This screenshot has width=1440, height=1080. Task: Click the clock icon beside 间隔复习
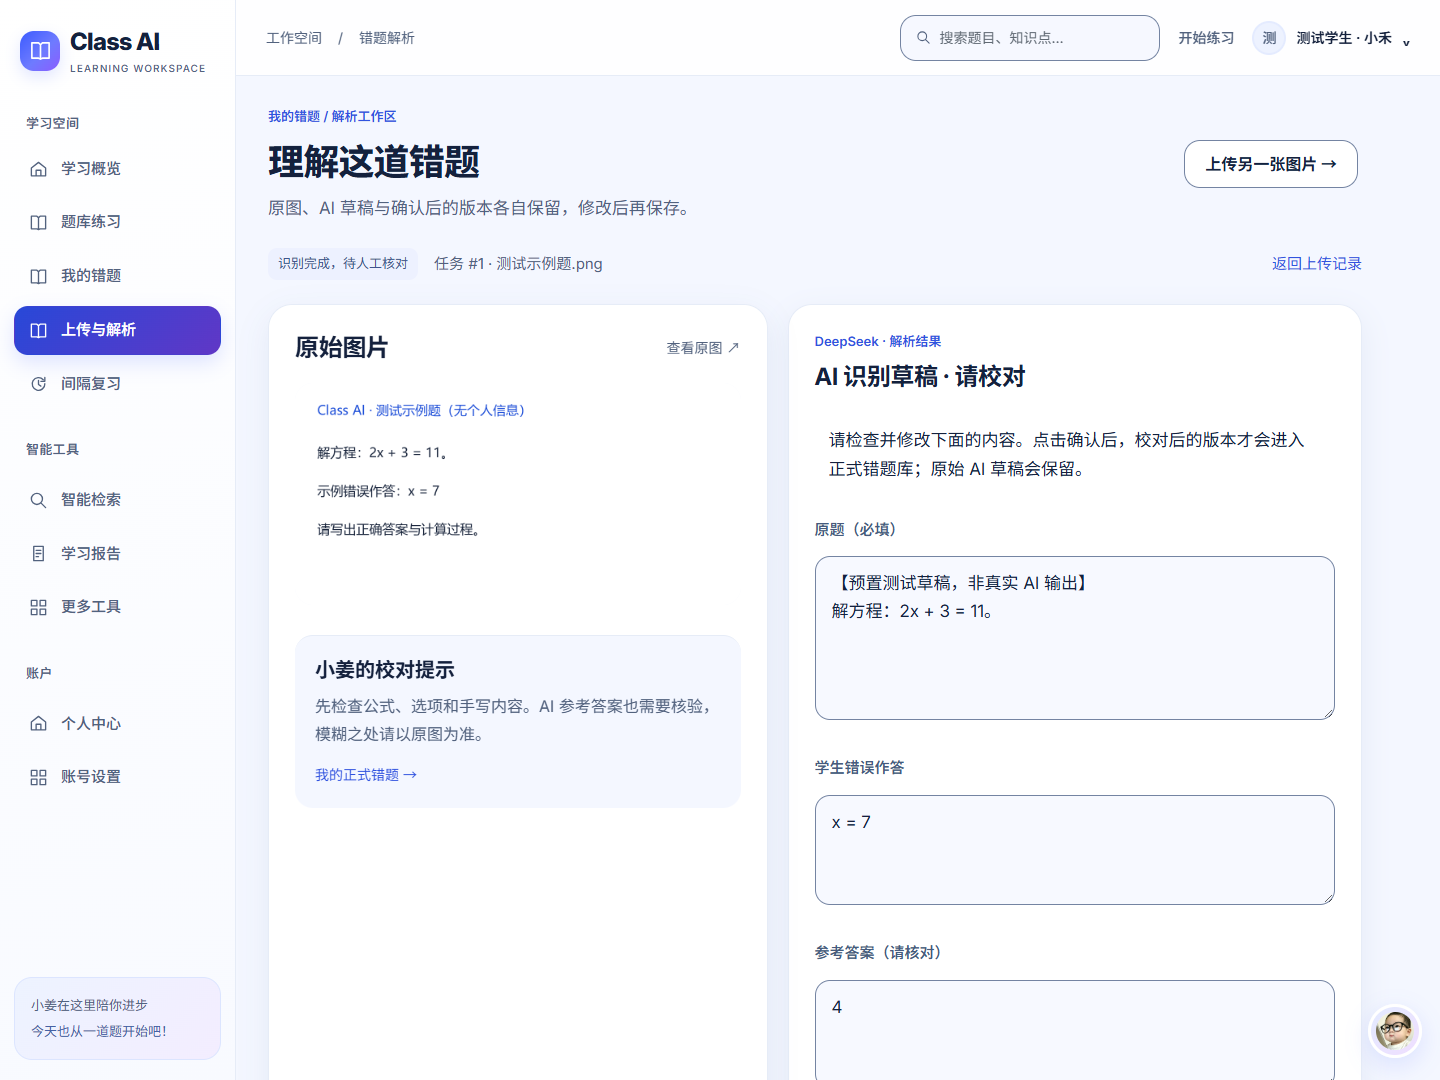pyautogui.click(x=38, y=384)
